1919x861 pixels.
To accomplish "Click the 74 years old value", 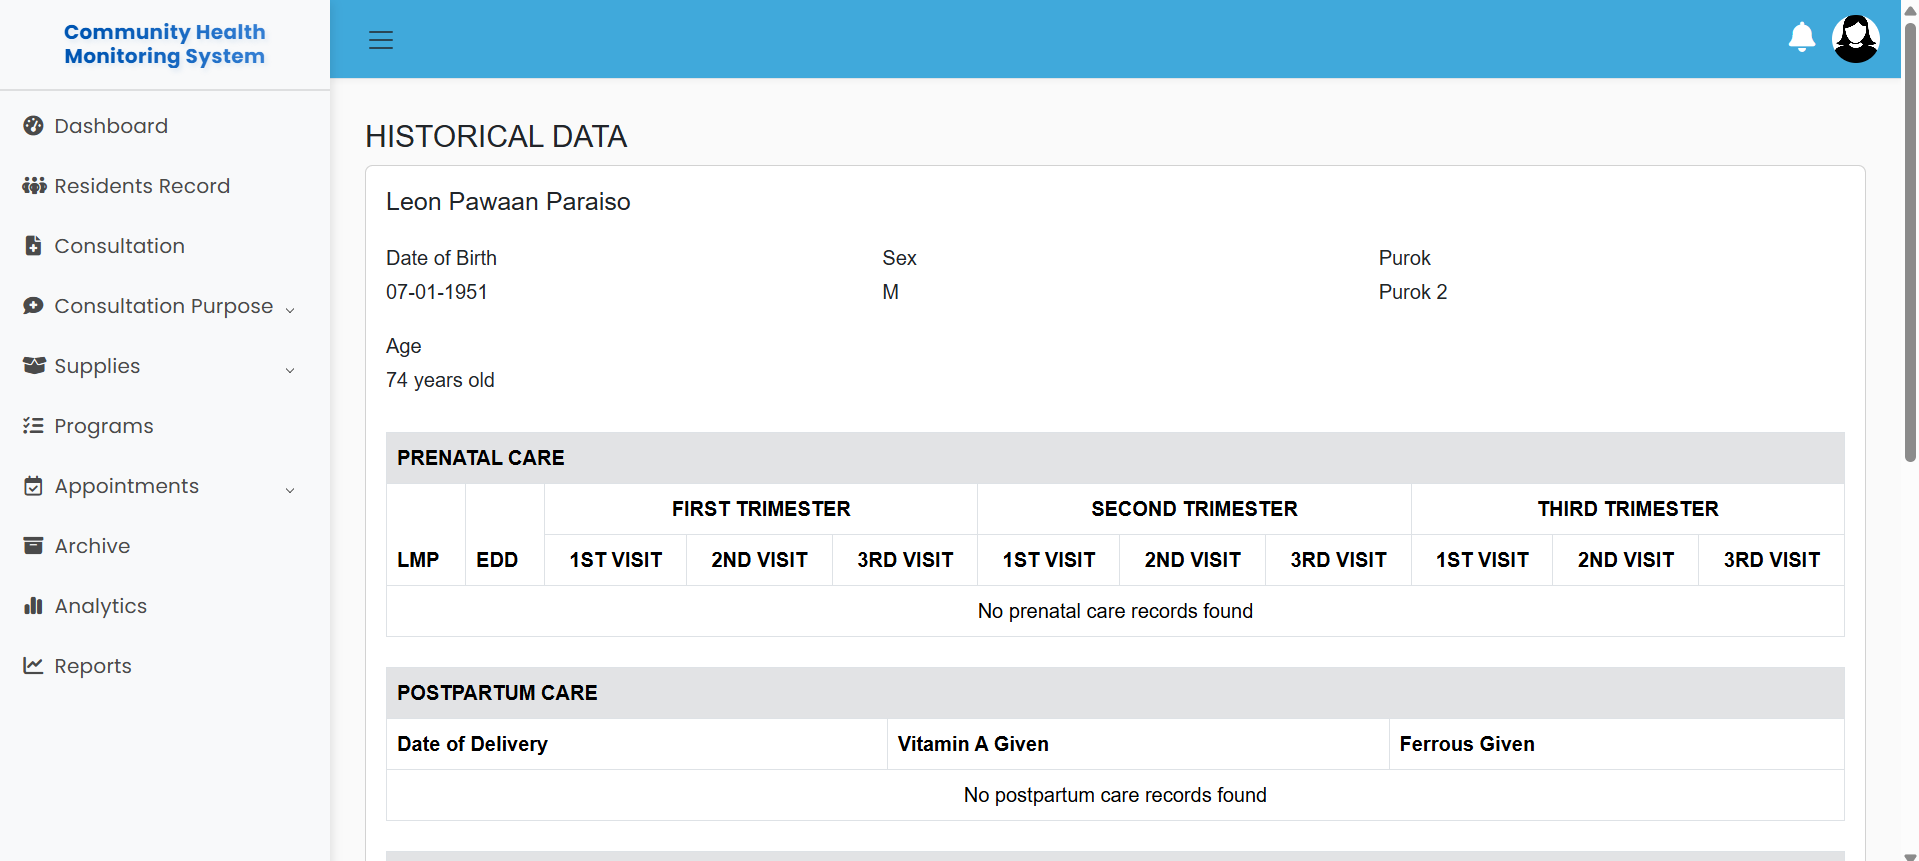I will 440,380.
